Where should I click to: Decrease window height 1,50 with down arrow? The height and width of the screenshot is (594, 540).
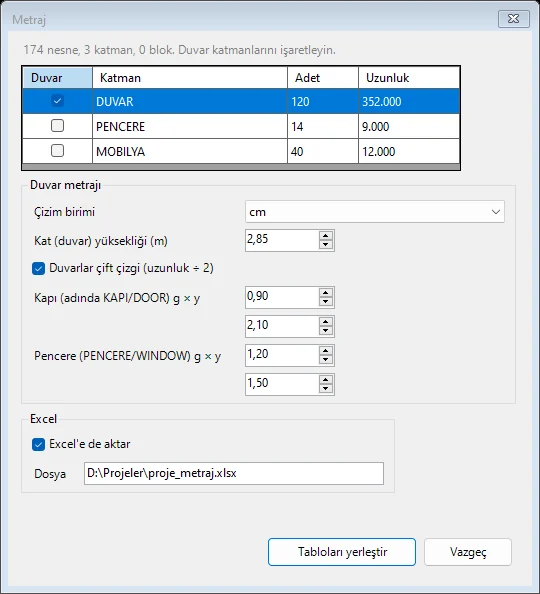click(x=326, y=389)
